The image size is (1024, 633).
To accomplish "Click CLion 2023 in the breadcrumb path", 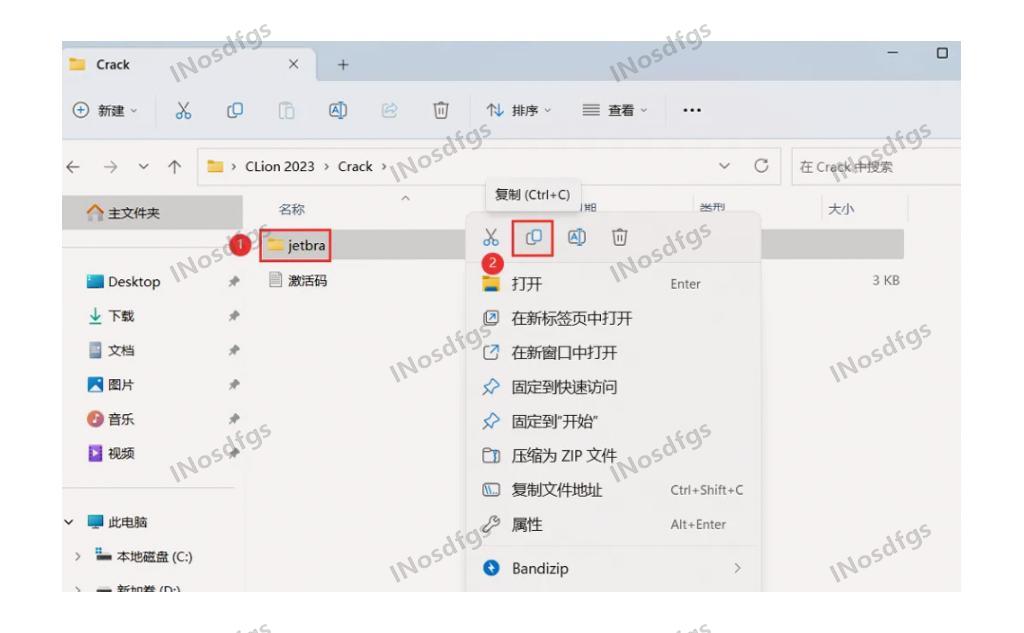I will pos(280,167).
